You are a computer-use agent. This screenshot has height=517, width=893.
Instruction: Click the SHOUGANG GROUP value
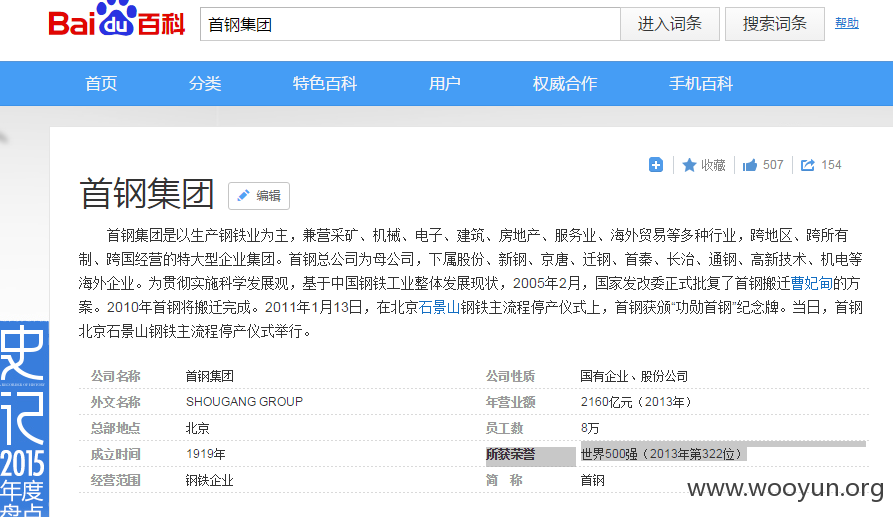pyautogui.click(x=244, y=402)
